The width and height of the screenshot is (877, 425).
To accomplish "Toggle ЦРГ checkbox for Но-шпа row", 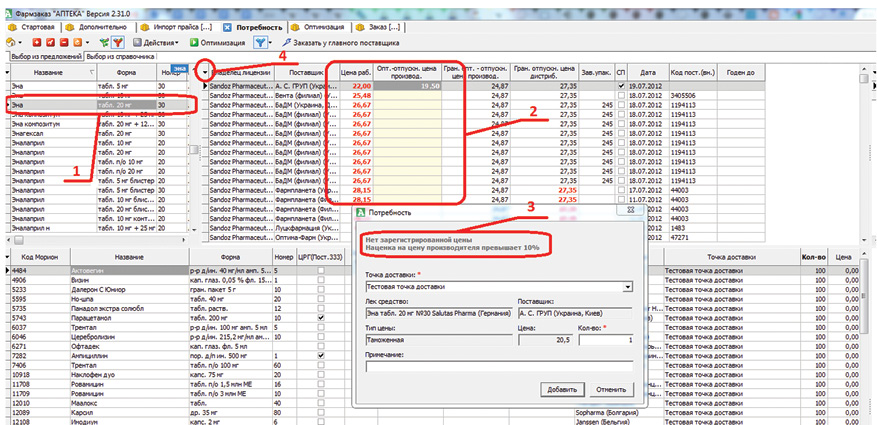I will point(320,298).
